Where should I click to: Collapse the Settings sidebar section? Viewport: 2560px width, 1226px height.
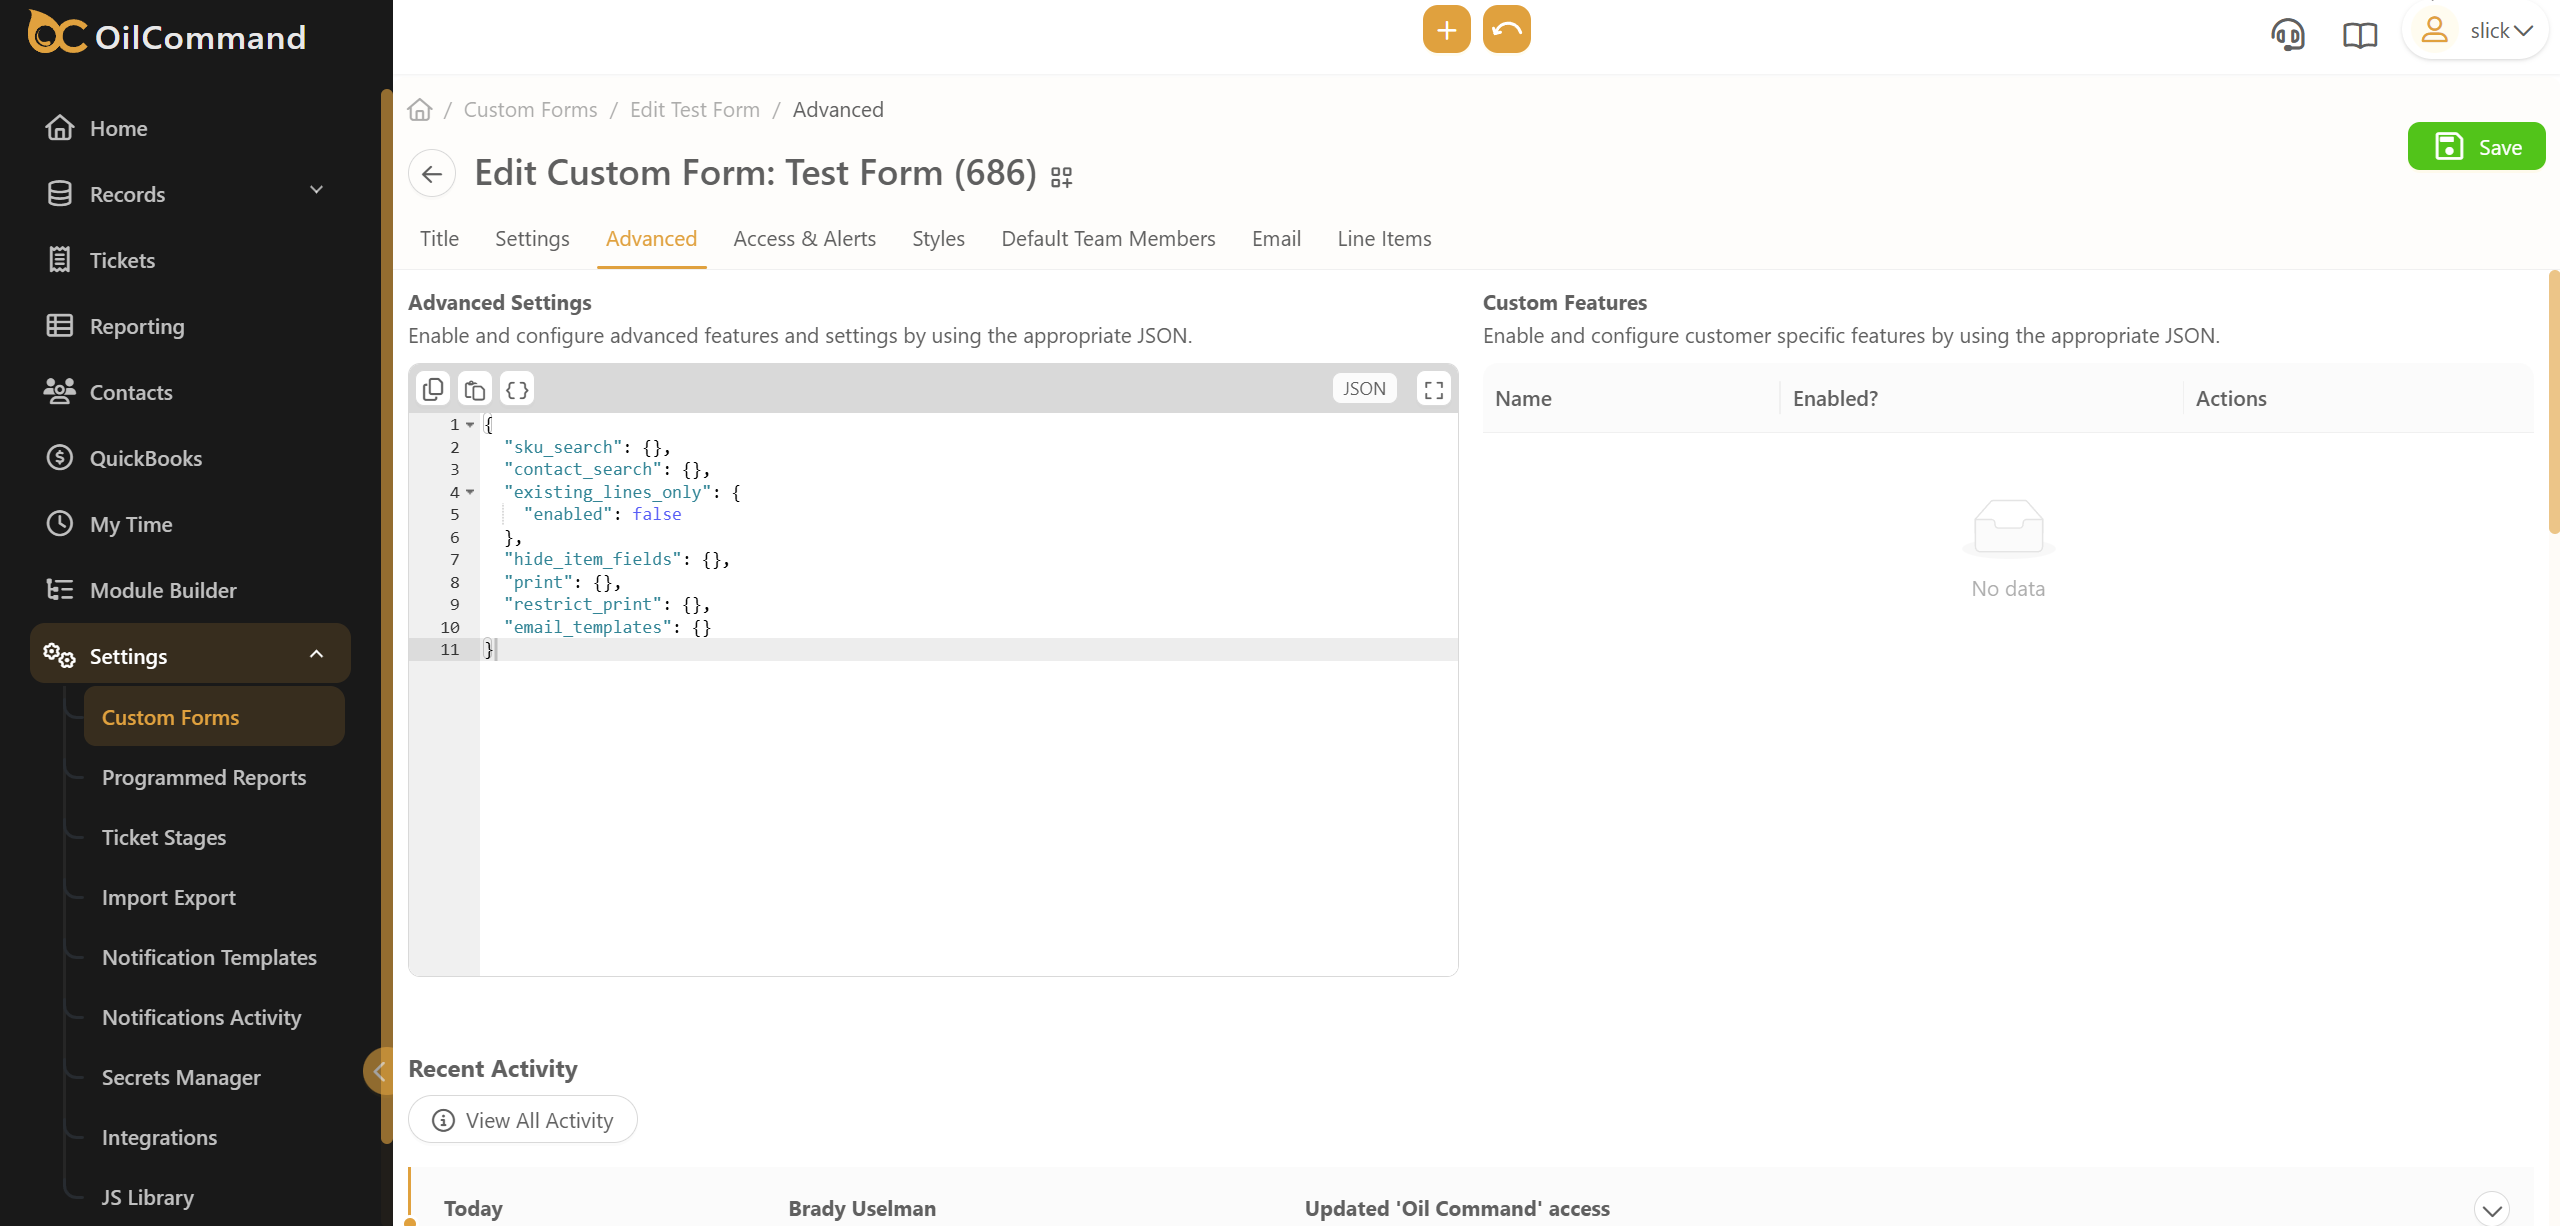(316, 654)
